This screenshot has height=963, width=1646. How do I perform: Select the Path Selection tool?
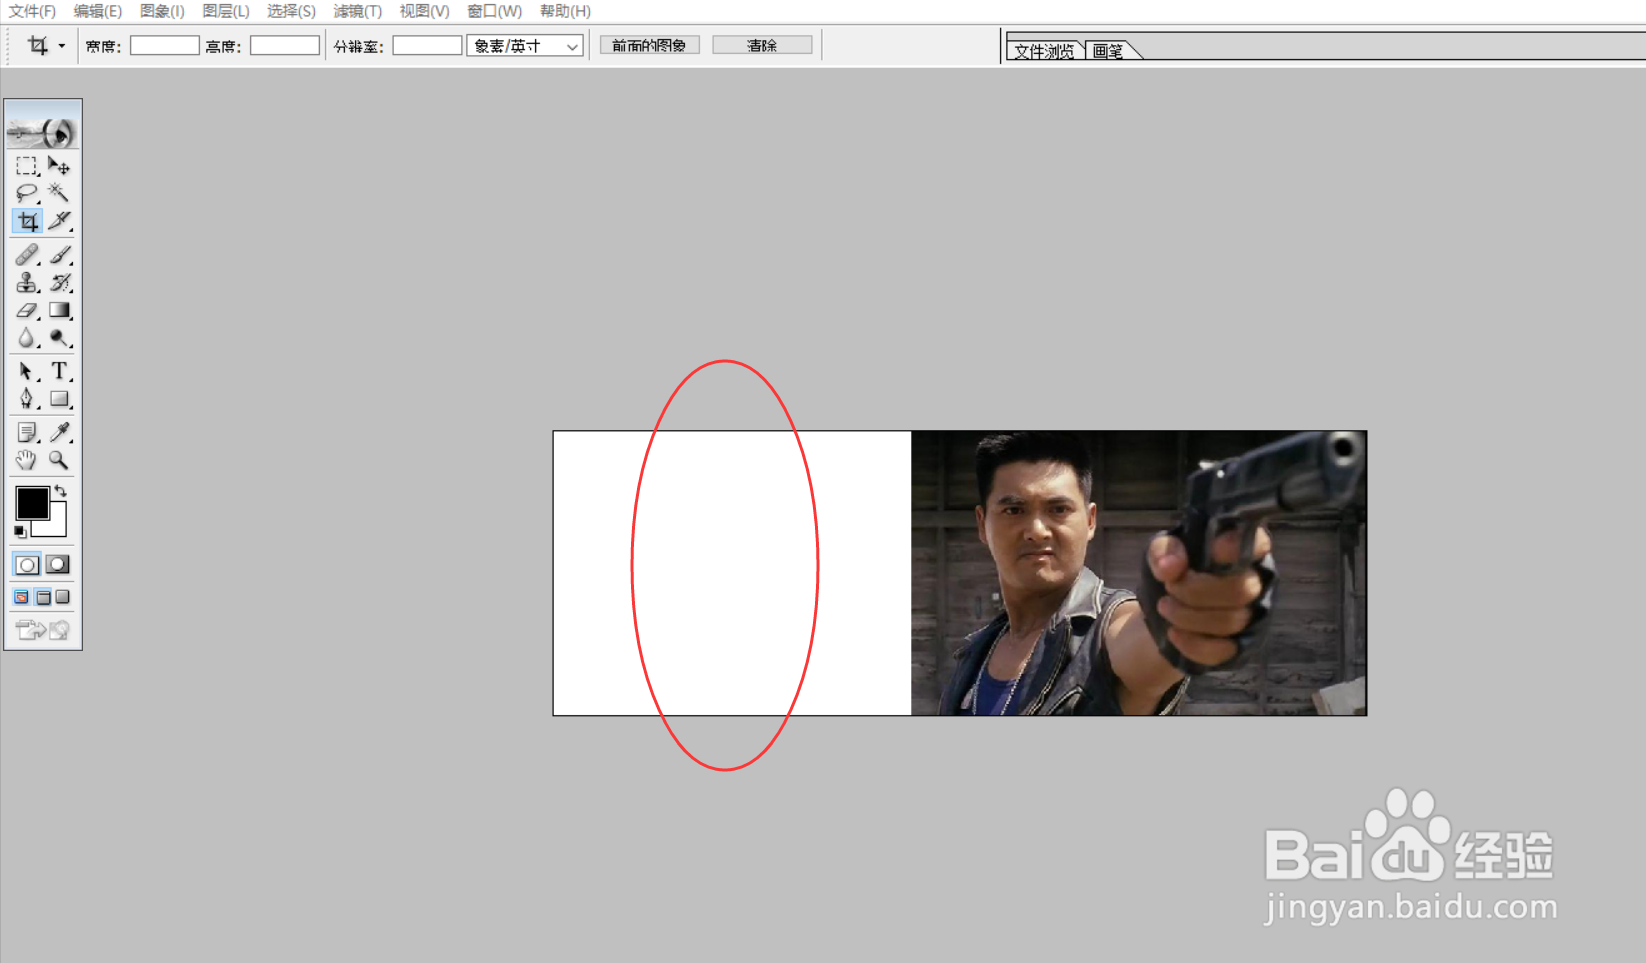coord(27,371)
